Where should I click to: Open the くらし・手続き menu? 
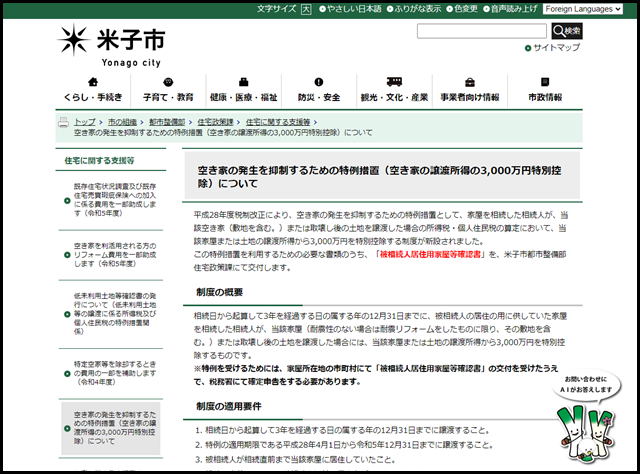[93, 97]
